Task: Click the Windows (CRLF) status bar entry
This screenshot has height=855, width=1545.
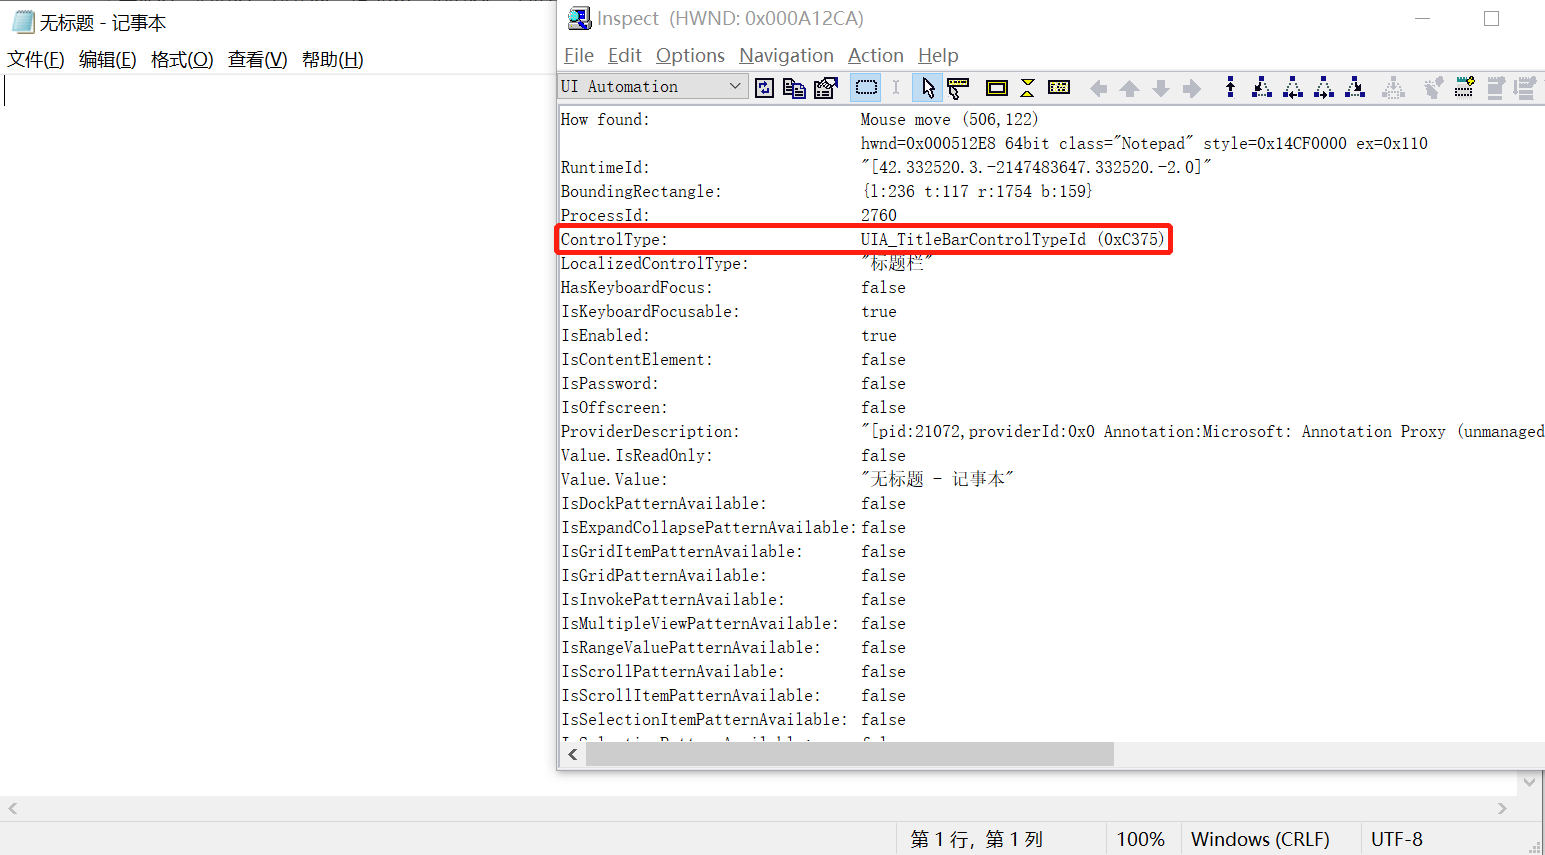Action: click(1260, 839)
